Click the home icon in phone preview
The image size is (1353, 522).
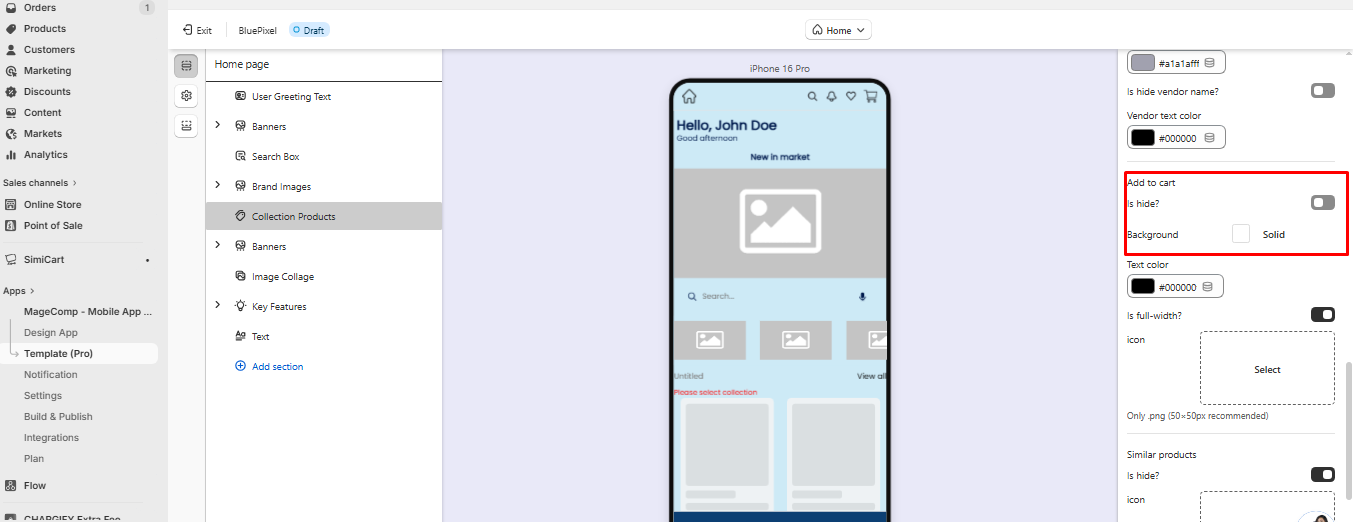(689, 97)
